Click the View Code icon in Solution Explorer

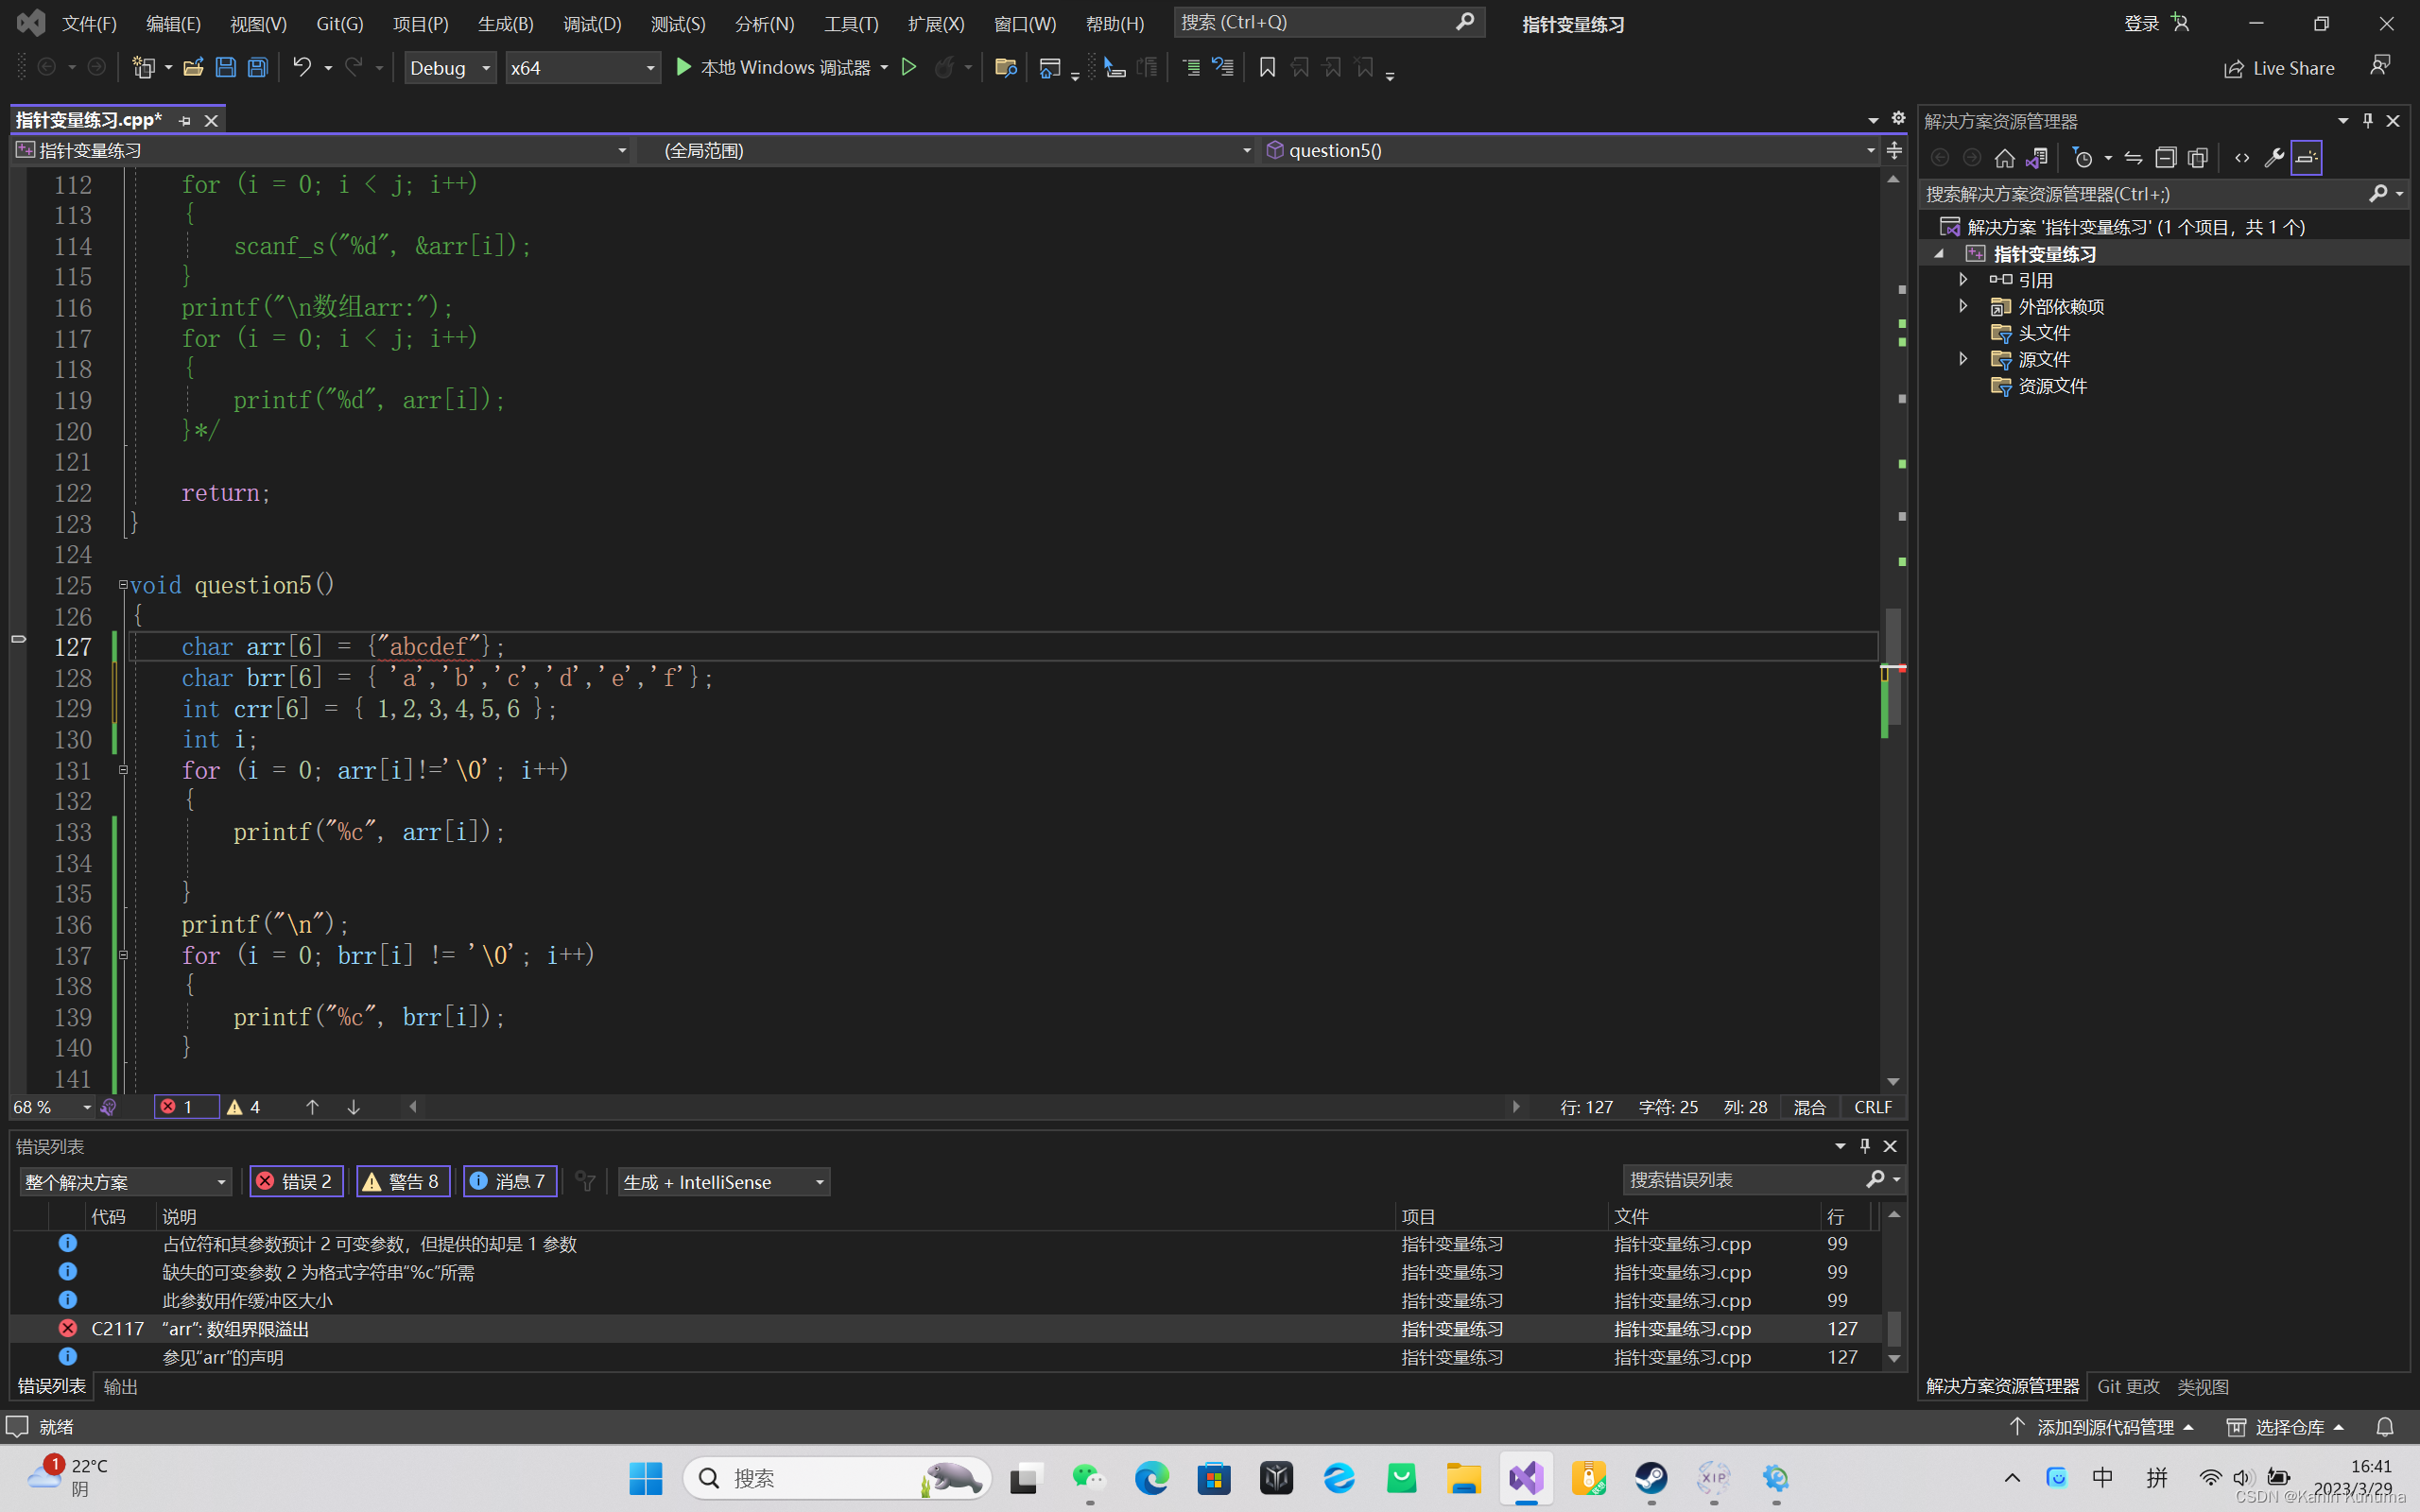[2242, 157]
